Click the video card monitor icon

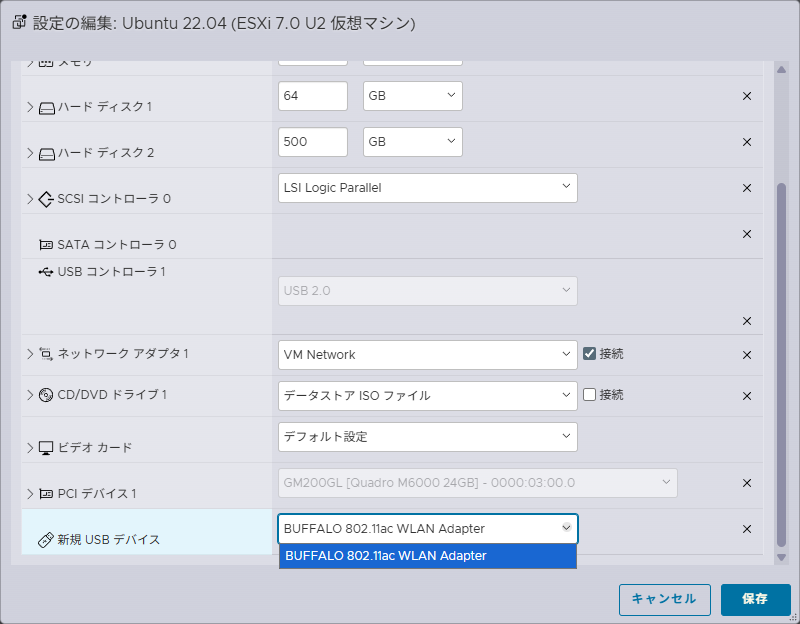click(x=46, y=448)
